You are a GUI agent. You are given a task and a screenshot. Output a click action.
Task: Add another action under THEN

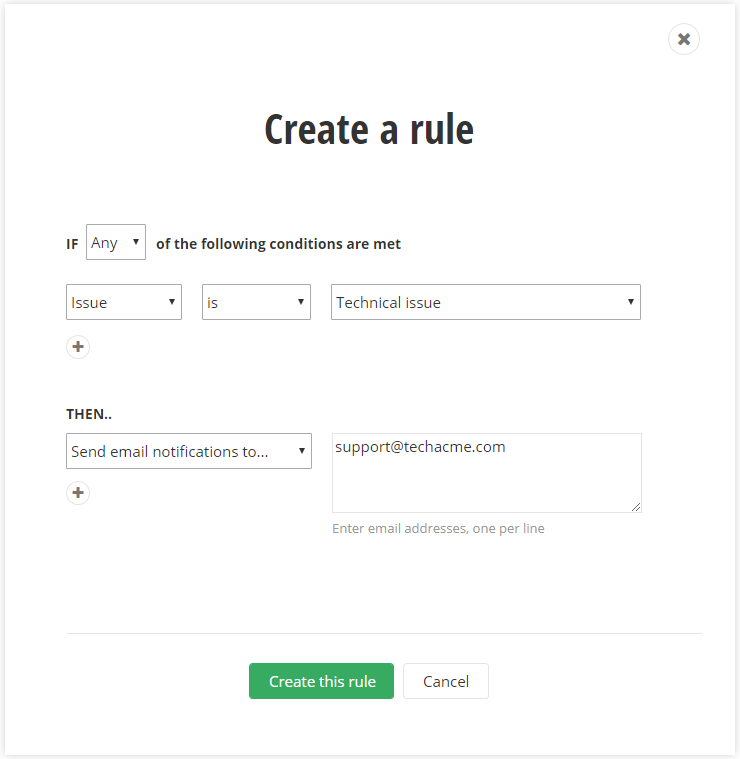point(78,493)
